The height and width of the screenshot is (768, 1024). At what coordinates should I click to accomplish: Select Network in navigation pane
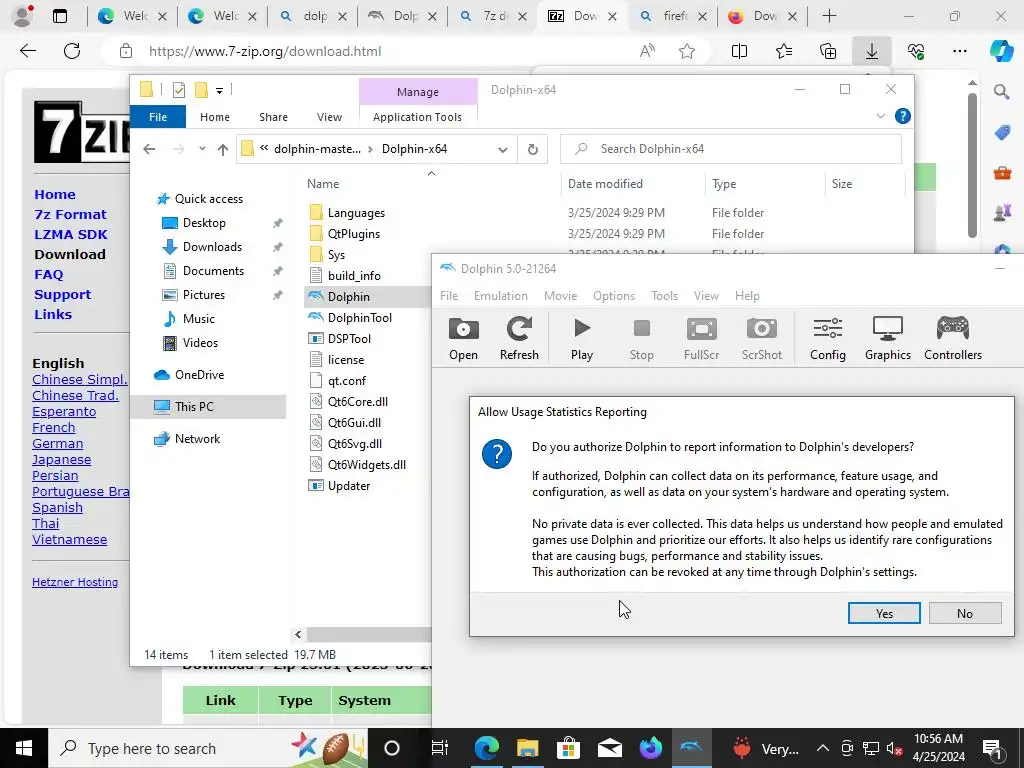tap(197, 439)
